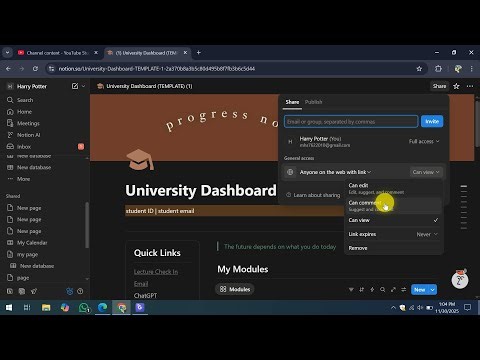Select the Can view permission option

tap(393, 220)
